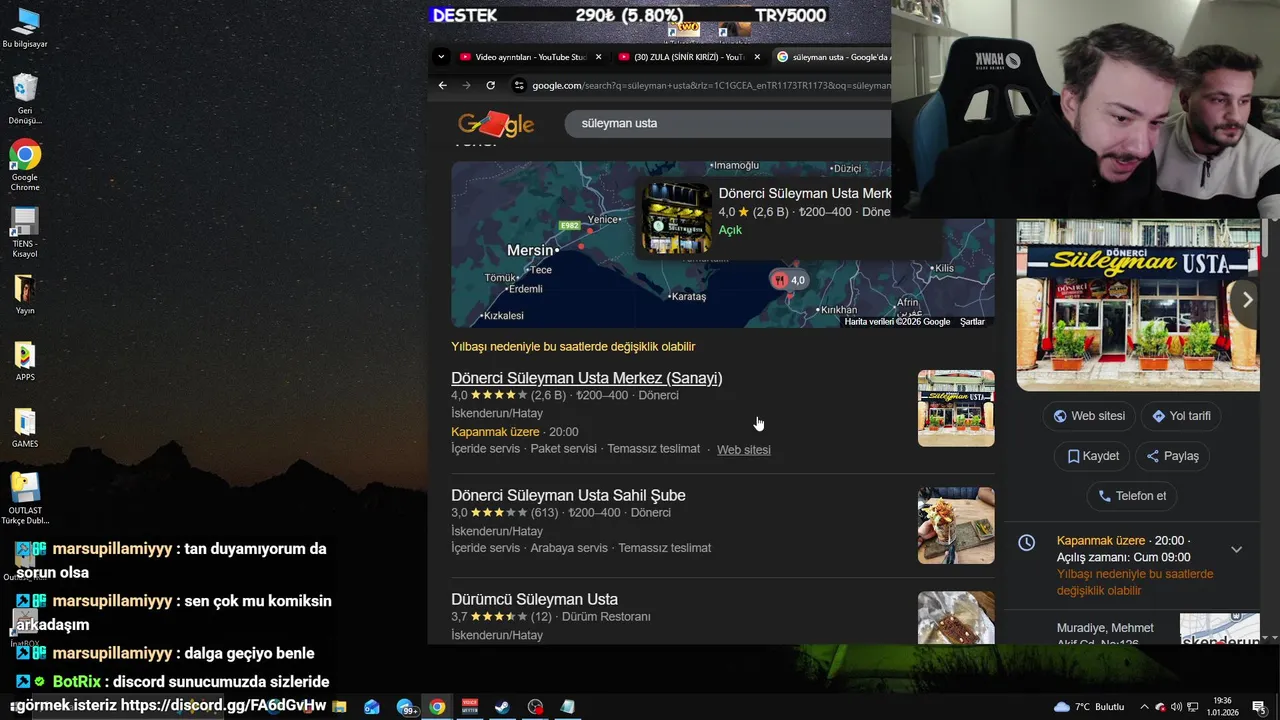This screenshot has width=1280, height=720.
Task: Expand opening hours details chevron
Action: 1237,549
